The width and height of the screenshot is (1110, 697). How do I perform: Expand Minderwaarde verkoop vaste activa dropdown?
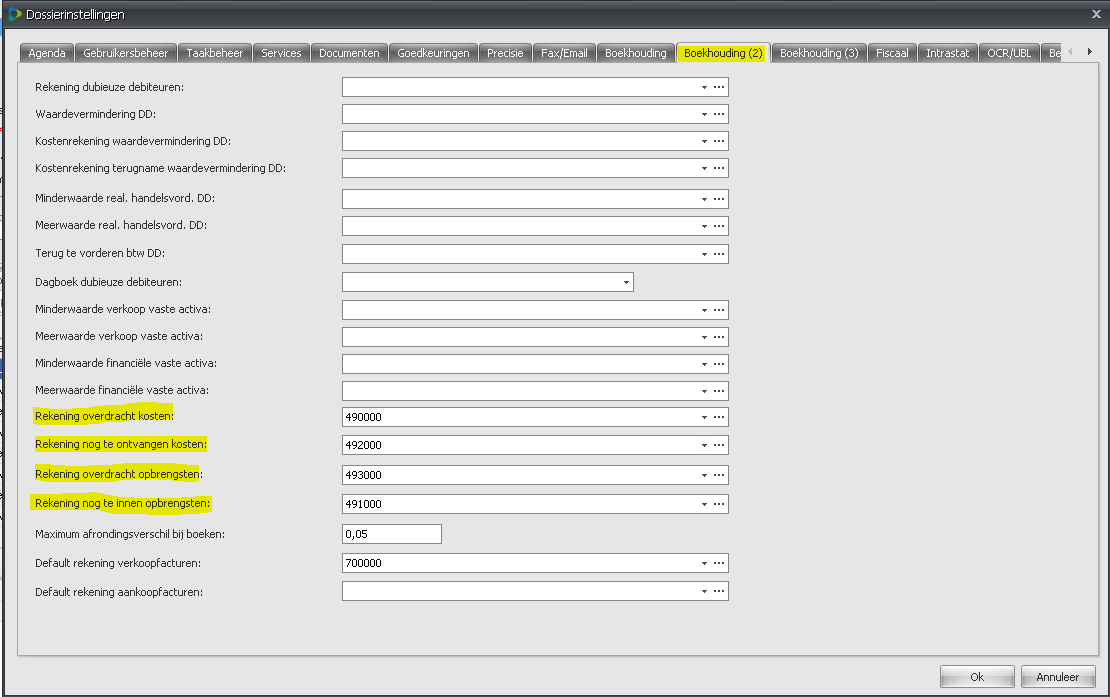point(704,310)
